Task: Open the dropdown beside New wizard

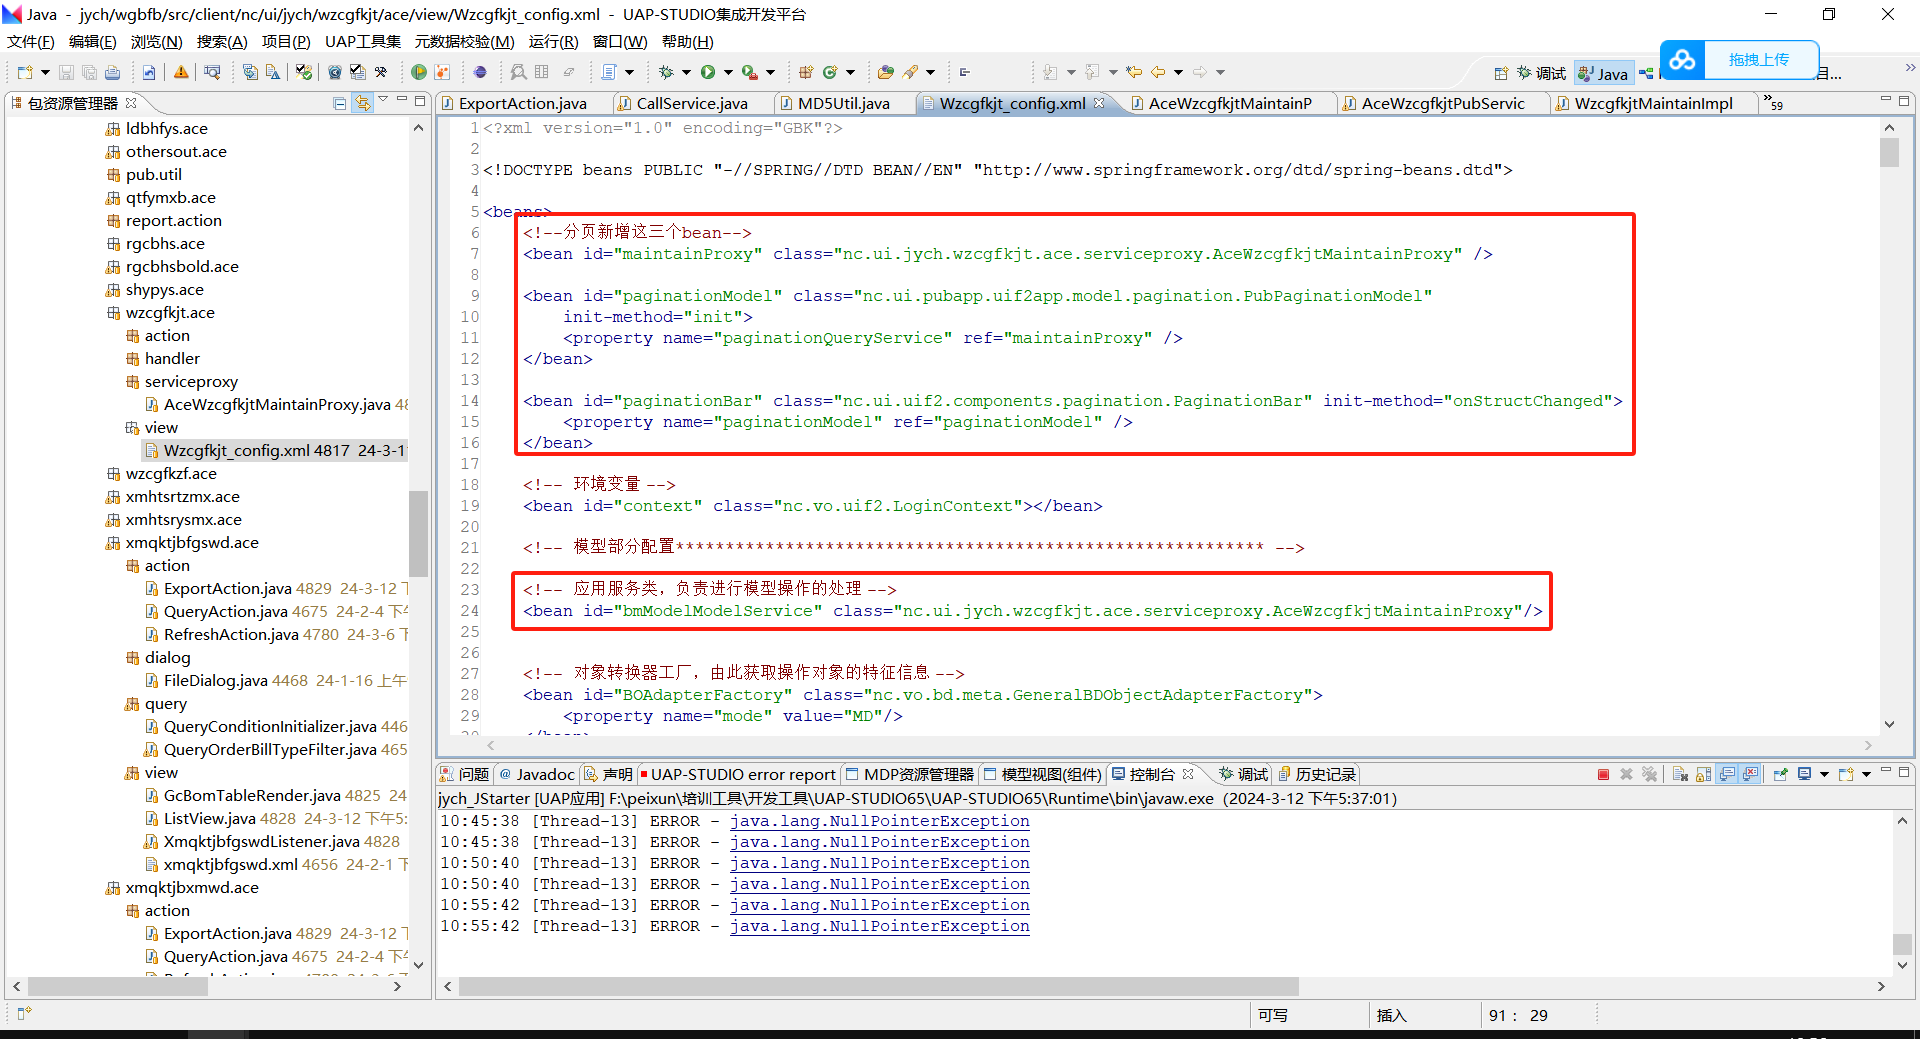Action: [x=45, y=72]
